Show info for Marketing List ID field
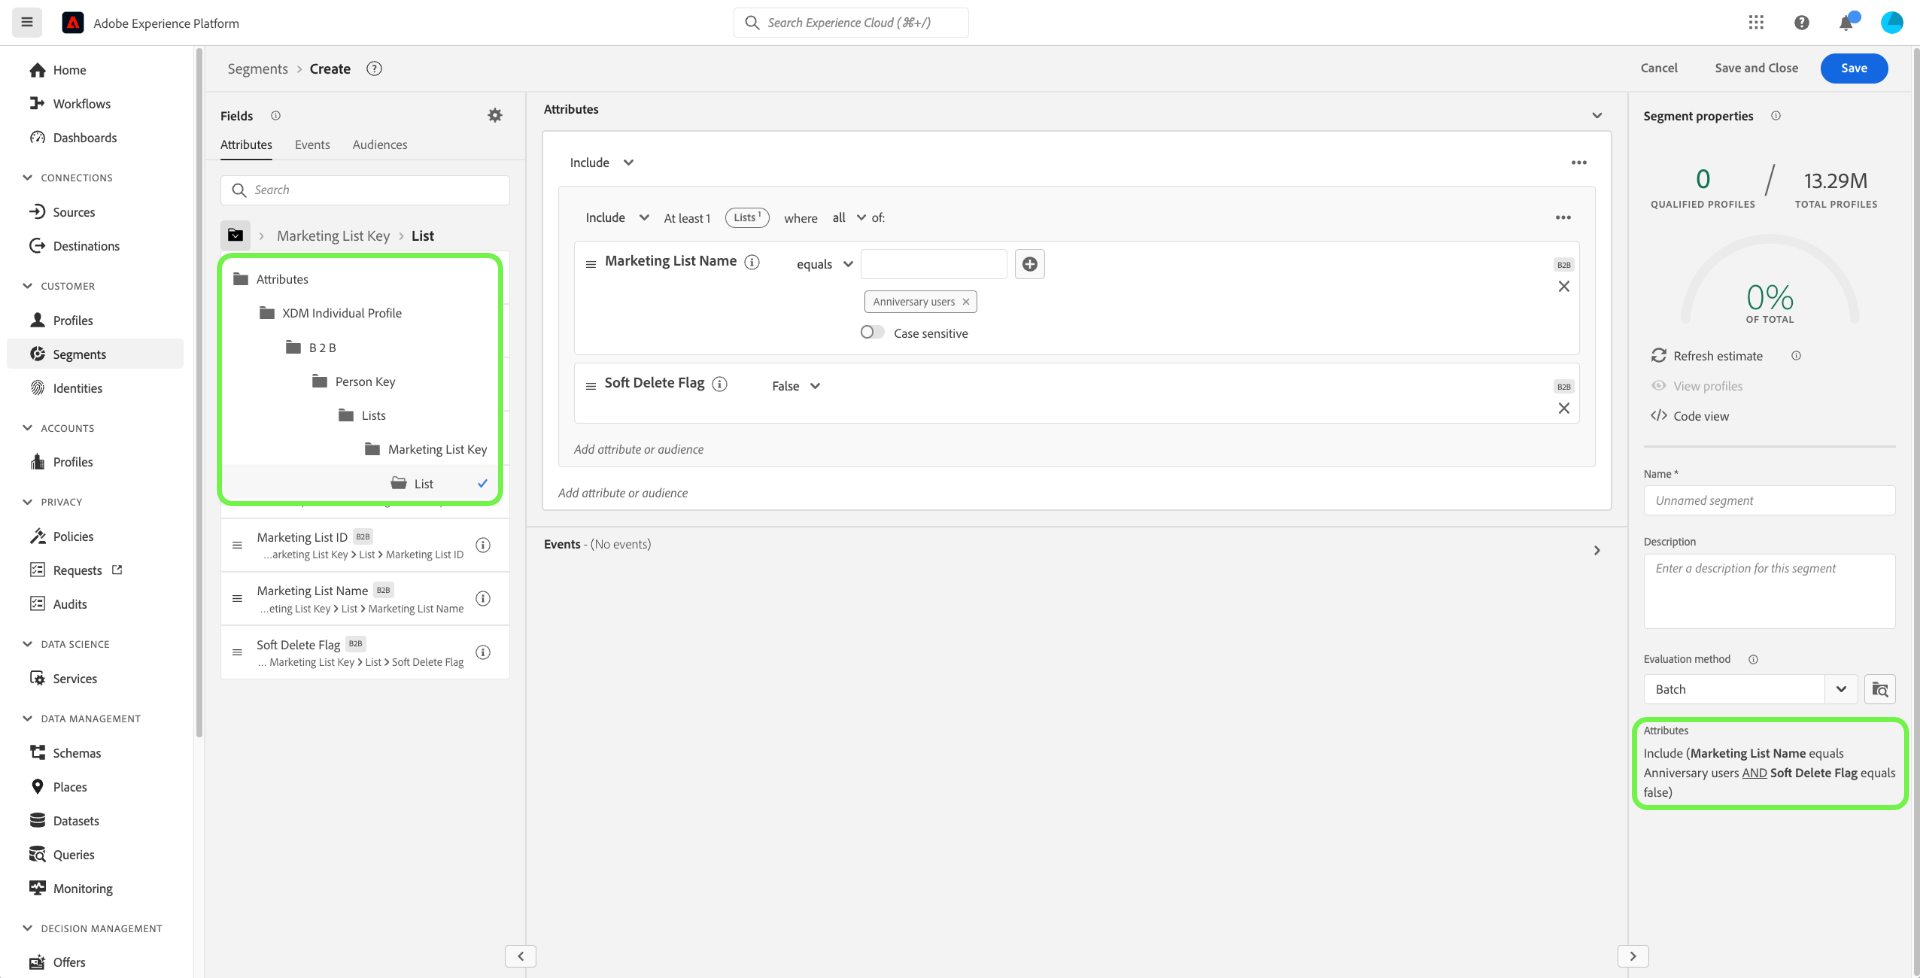 point(483,545)
